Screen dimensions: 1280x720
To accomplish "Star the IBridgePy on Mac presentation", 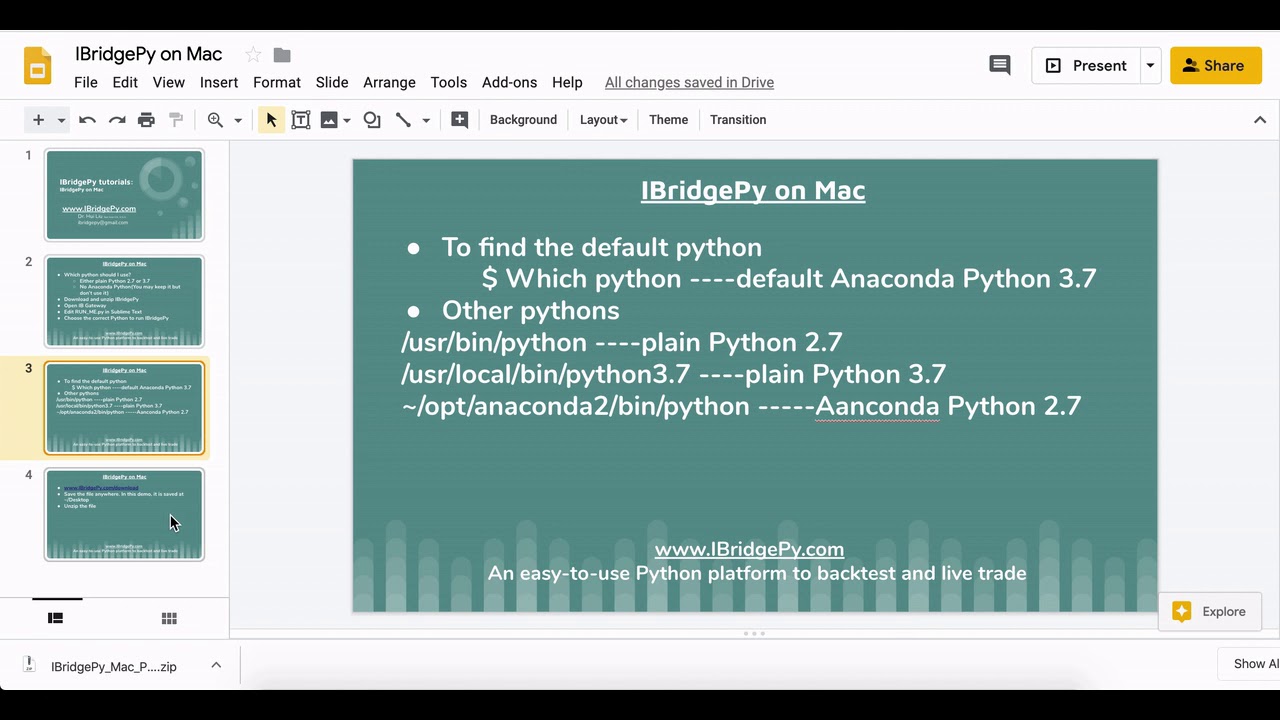I will (x=253, y=55).
